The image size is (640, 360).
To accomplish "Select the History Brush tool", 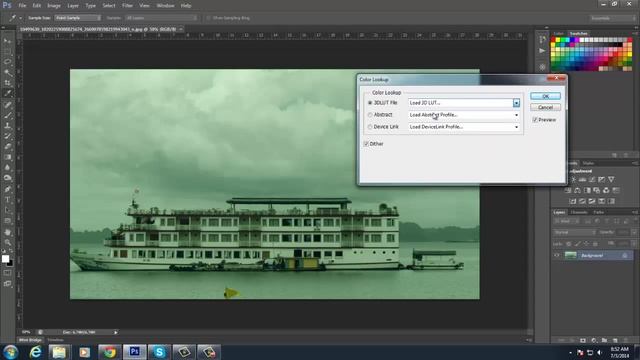I will tap(7, 136).
